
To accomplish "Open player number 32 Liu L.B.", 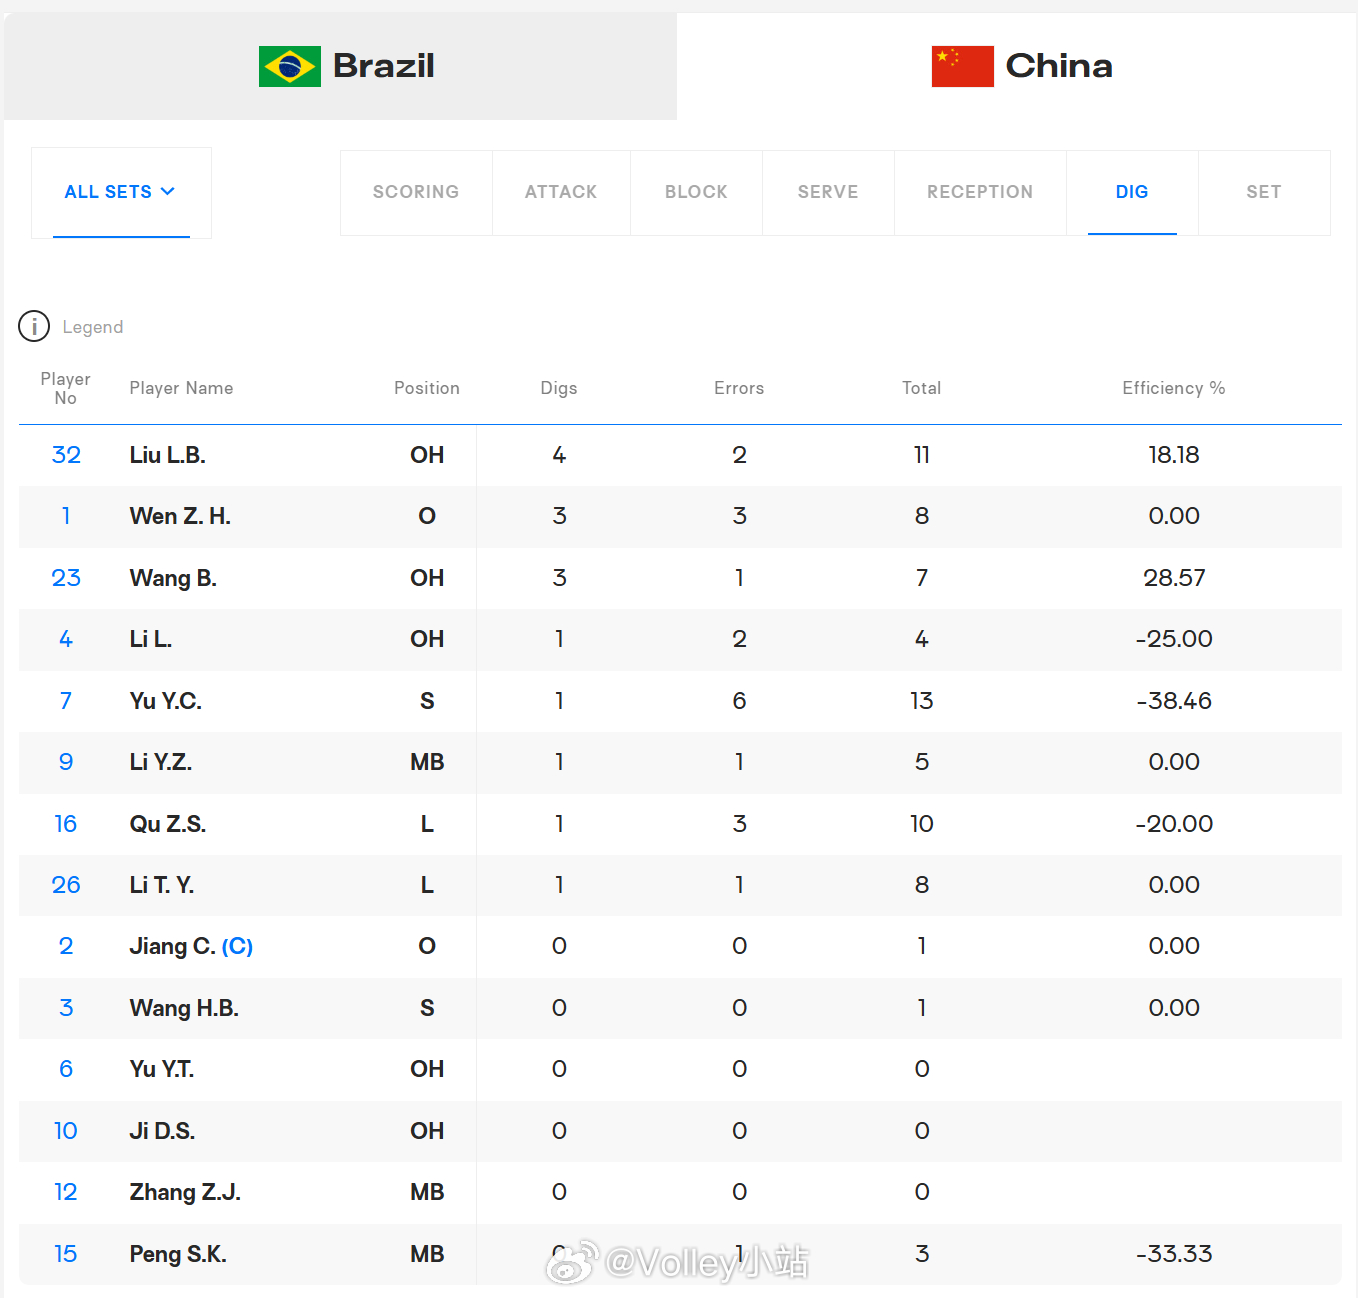I will [66, 455].
